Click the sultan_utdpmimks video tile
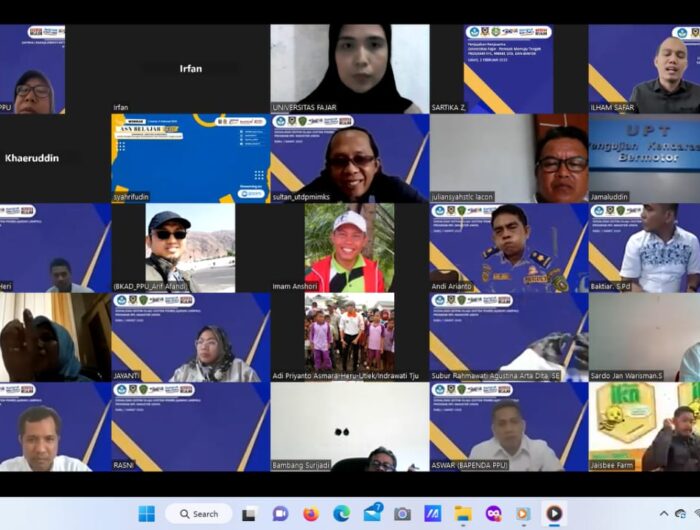Image resolution: width=700 pixels, height=530 pixels. [x=349, y=158]
